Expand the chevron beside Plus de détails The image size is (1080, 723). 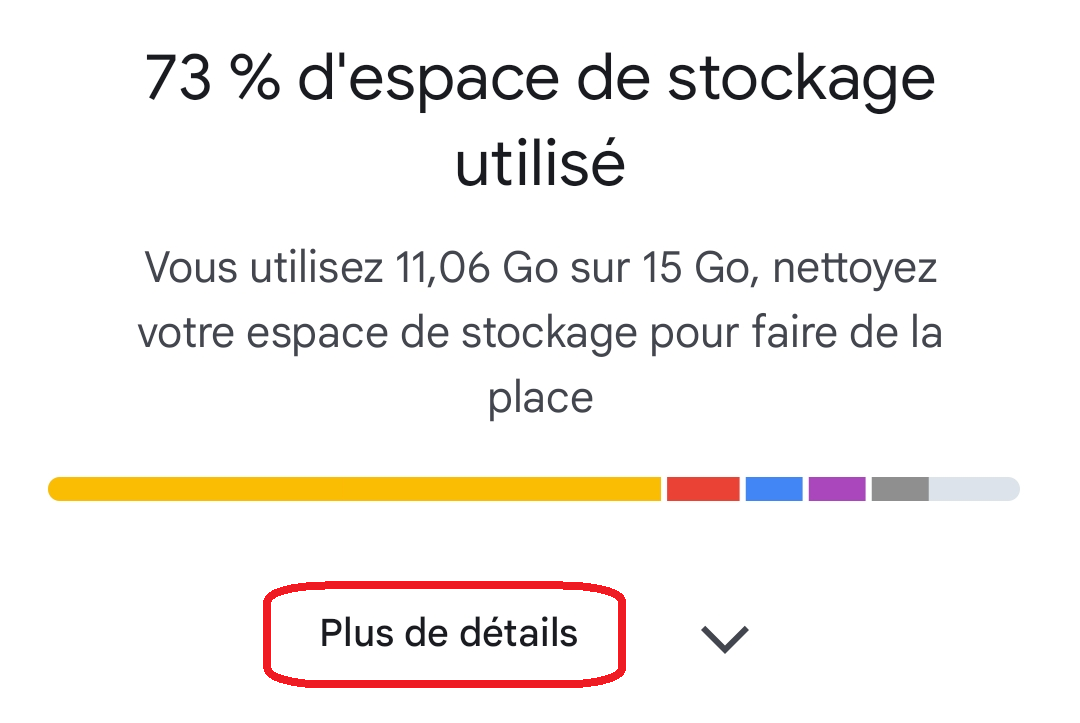(x=725, y=638)
